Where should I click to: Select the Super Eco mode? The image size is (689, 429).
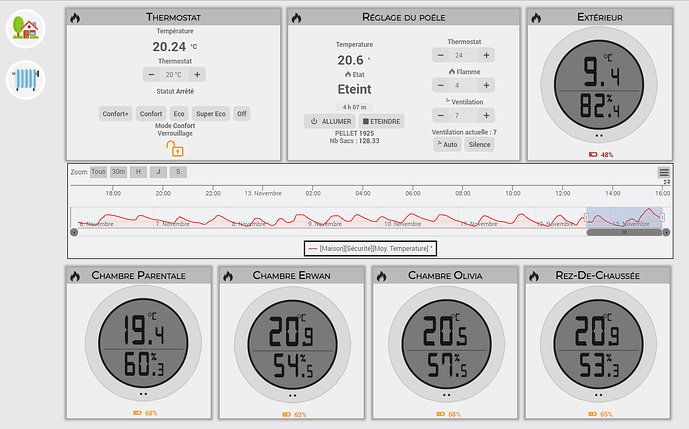[x=211, y=114]
